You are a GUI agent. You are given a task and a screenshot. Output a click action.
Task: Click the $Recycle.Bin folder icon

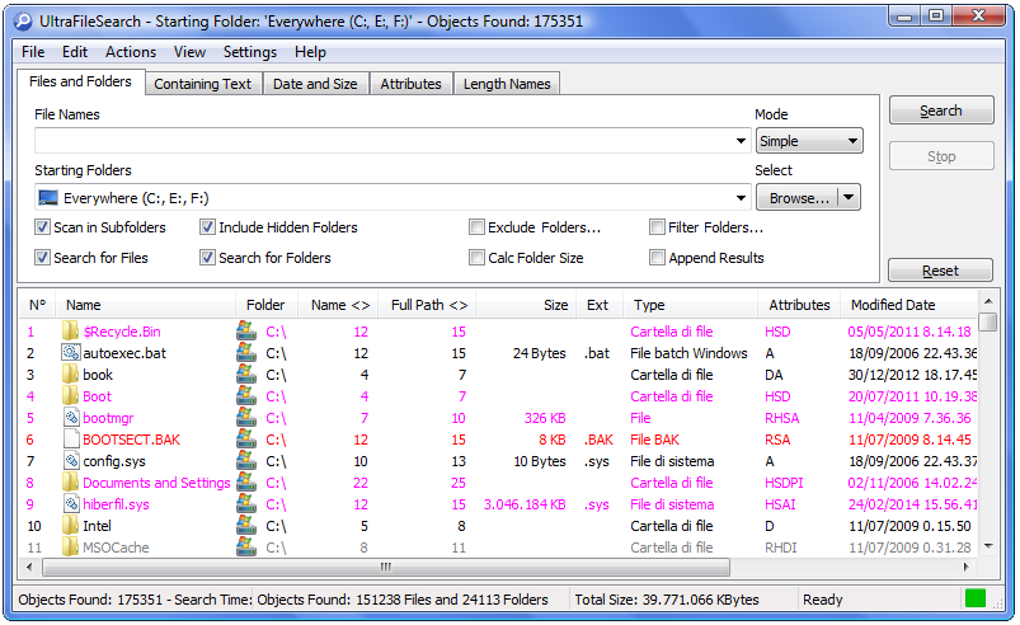coord(70,331)
